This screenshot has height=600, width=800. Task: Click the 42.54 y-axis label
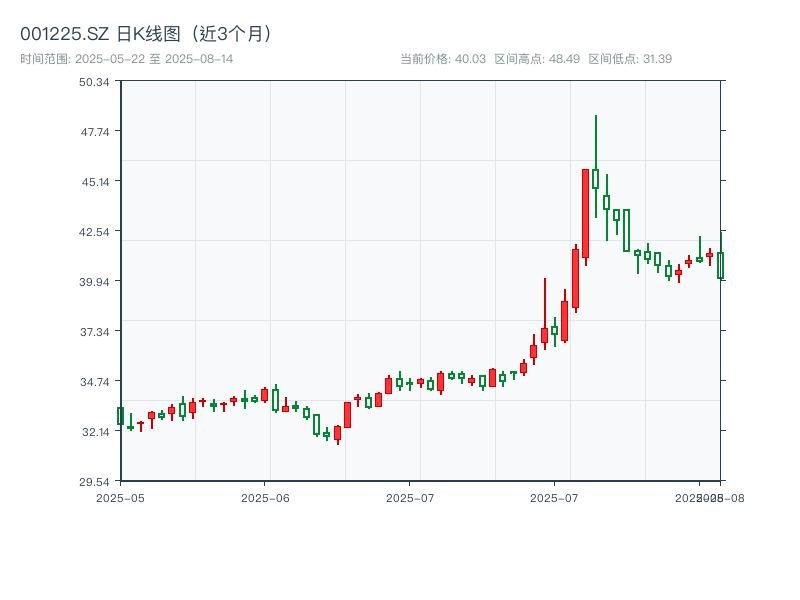[x=94, y=231]
